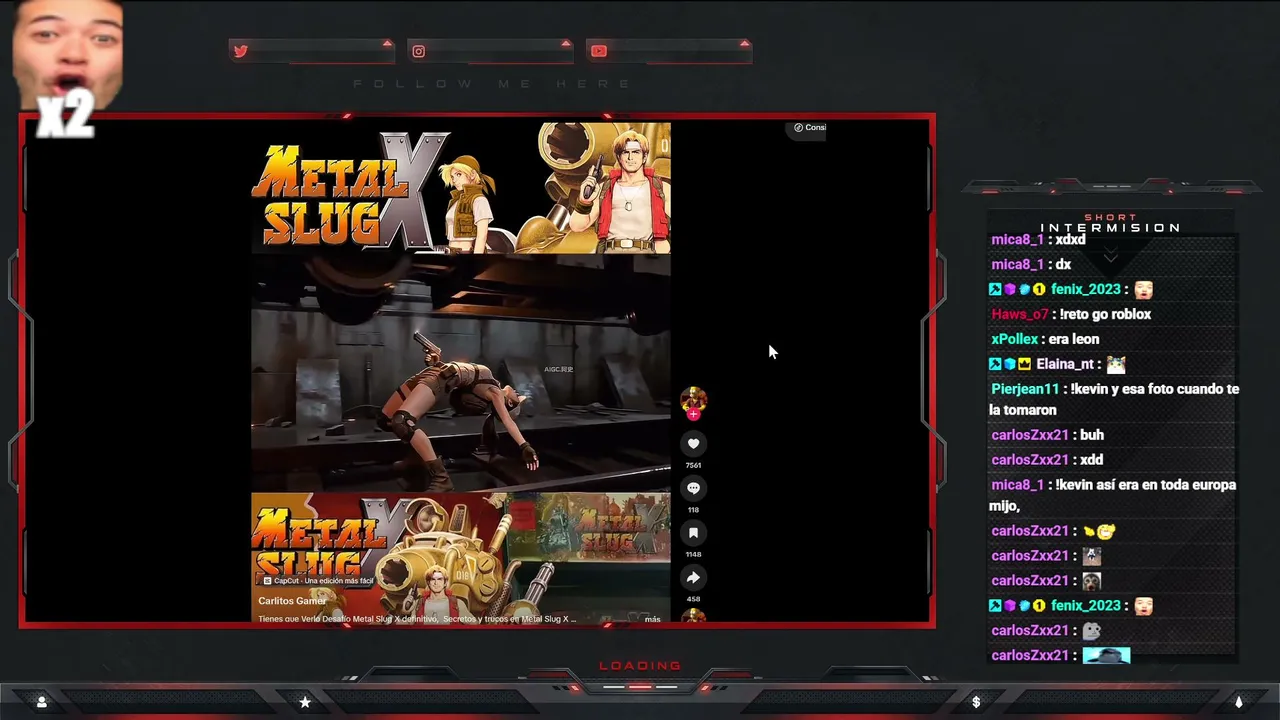Click the video description starting 'Tienes que Verlo'
Screen dimensions: 1280x720
click(417, 619)
